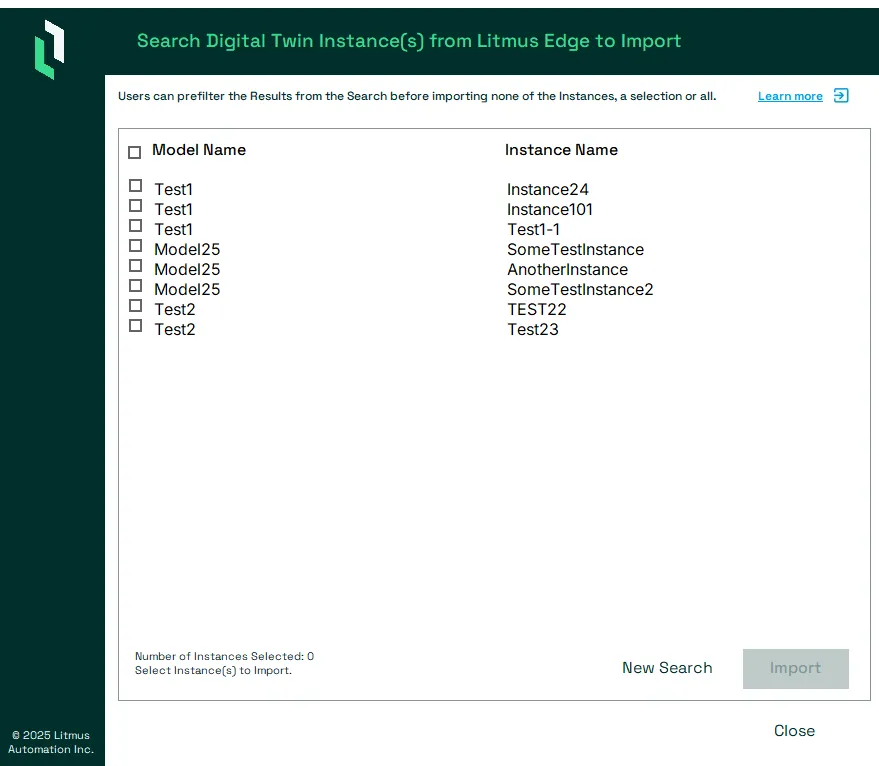The height and width of the screenshot is (766, 879).
Task: Click the SomeTestInstance2 name
Action: pyautogui.click(x=580, y=289)
